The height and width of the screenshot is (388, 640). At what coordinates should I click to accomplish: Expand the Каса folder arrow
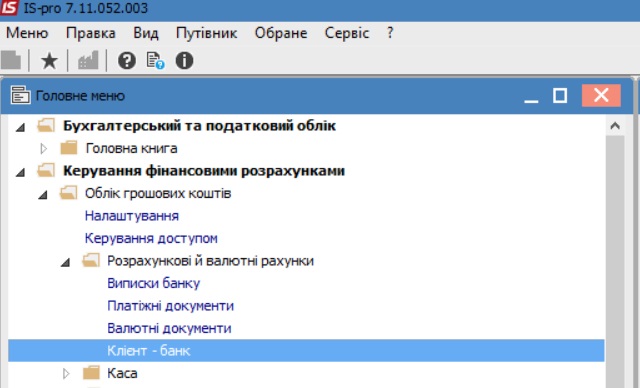click(66, 373)
